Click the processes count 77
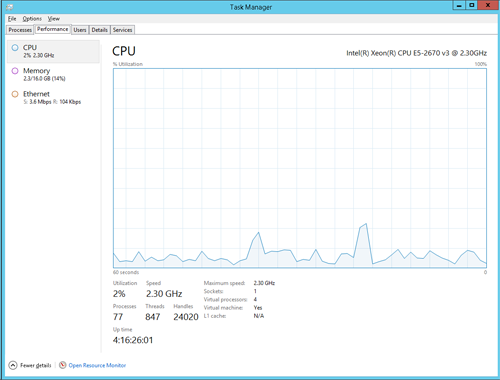This screenshot has height=380, width=500. point(118,317)
